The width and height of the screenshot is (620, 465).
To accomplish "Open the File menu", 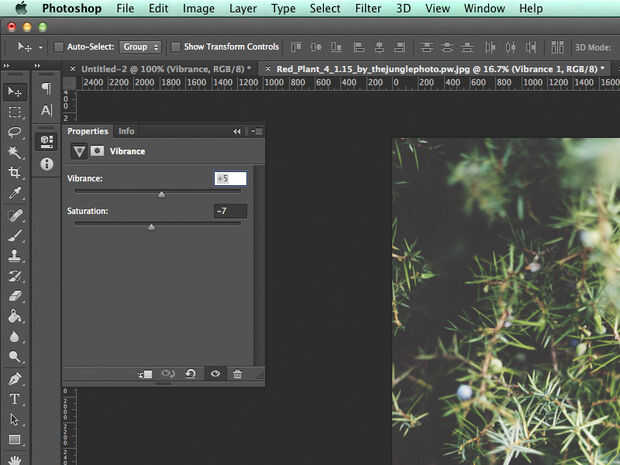I will click(125, 8).
